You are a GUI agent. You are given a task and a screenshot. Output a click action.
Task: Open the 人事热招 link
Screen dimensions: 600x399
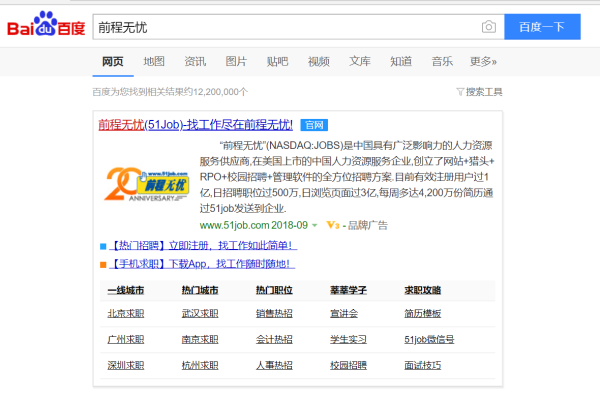pos(274,365)
